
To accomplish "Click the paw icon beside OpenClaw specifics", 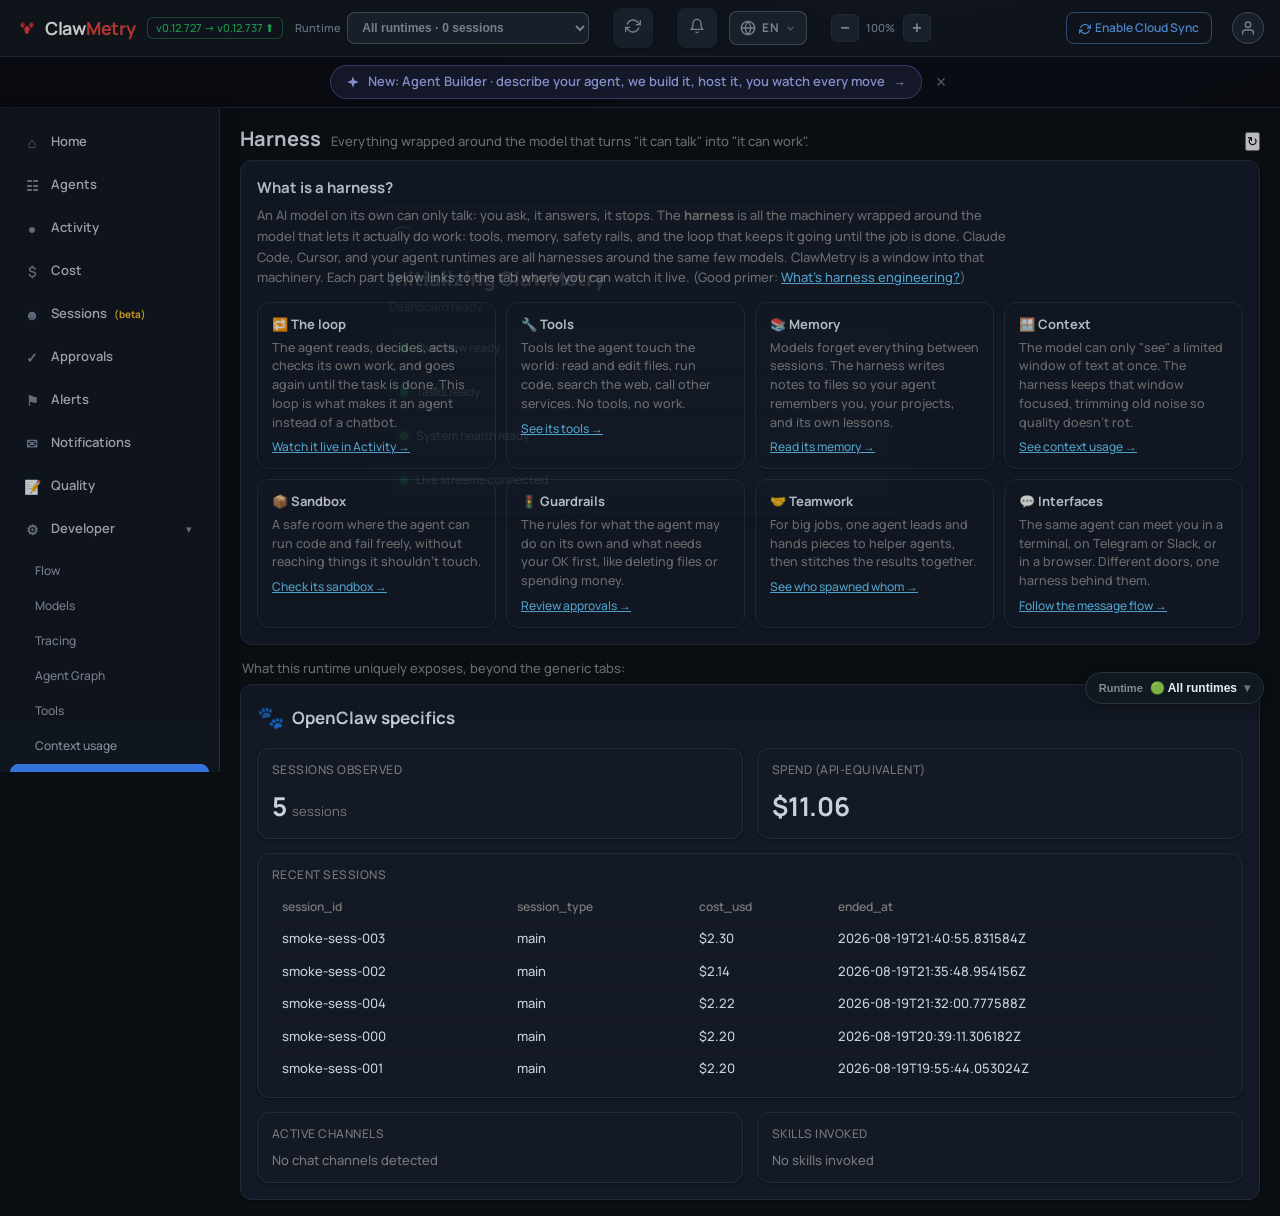I will coord(270,718).
